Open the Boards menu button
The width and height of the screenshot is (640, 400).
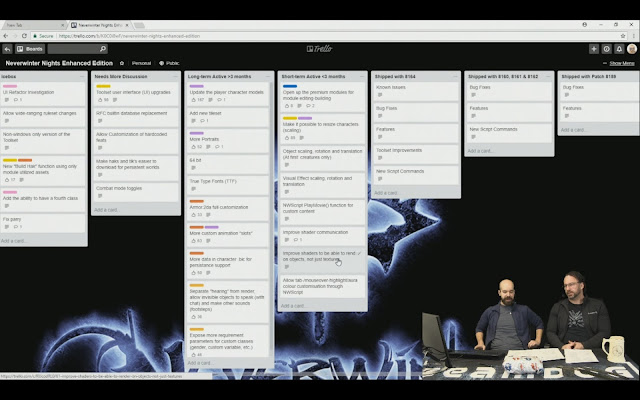point(30,49)
